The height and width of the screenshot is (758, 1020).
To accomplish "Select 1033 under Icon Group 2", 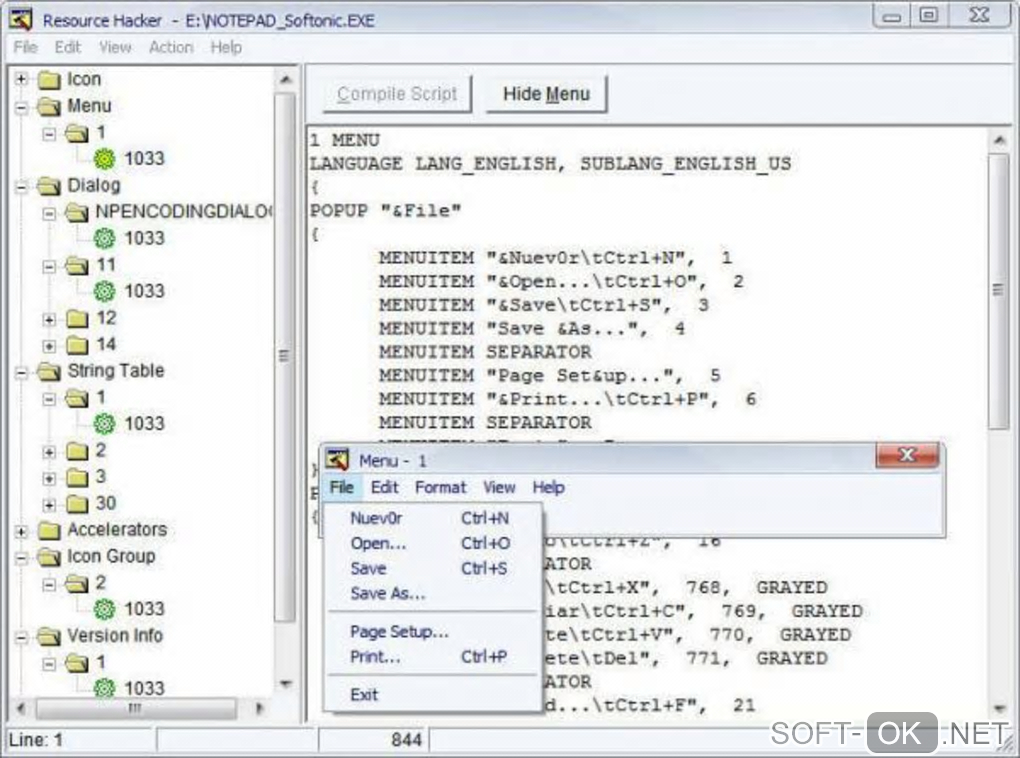I will point(144,609).
